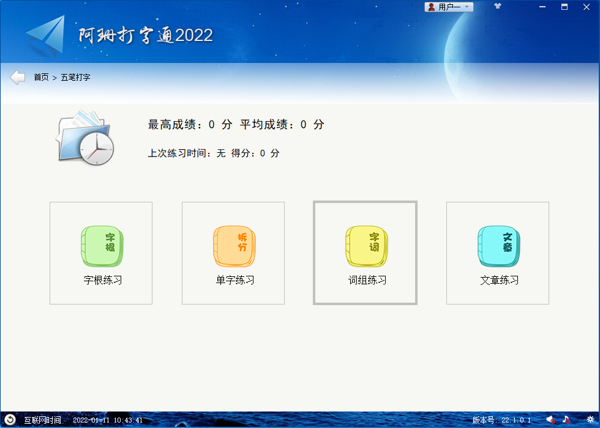The width and height of the screenshot is (600, 428).
Task: Click the 字根练习 text label
Action: pos(101,280)
